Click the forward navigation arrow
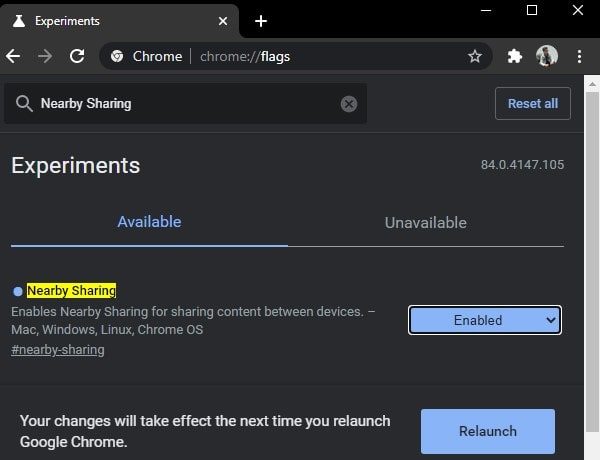Image resolution: width=600 pixels, height=460 pixels. (45, 56)
